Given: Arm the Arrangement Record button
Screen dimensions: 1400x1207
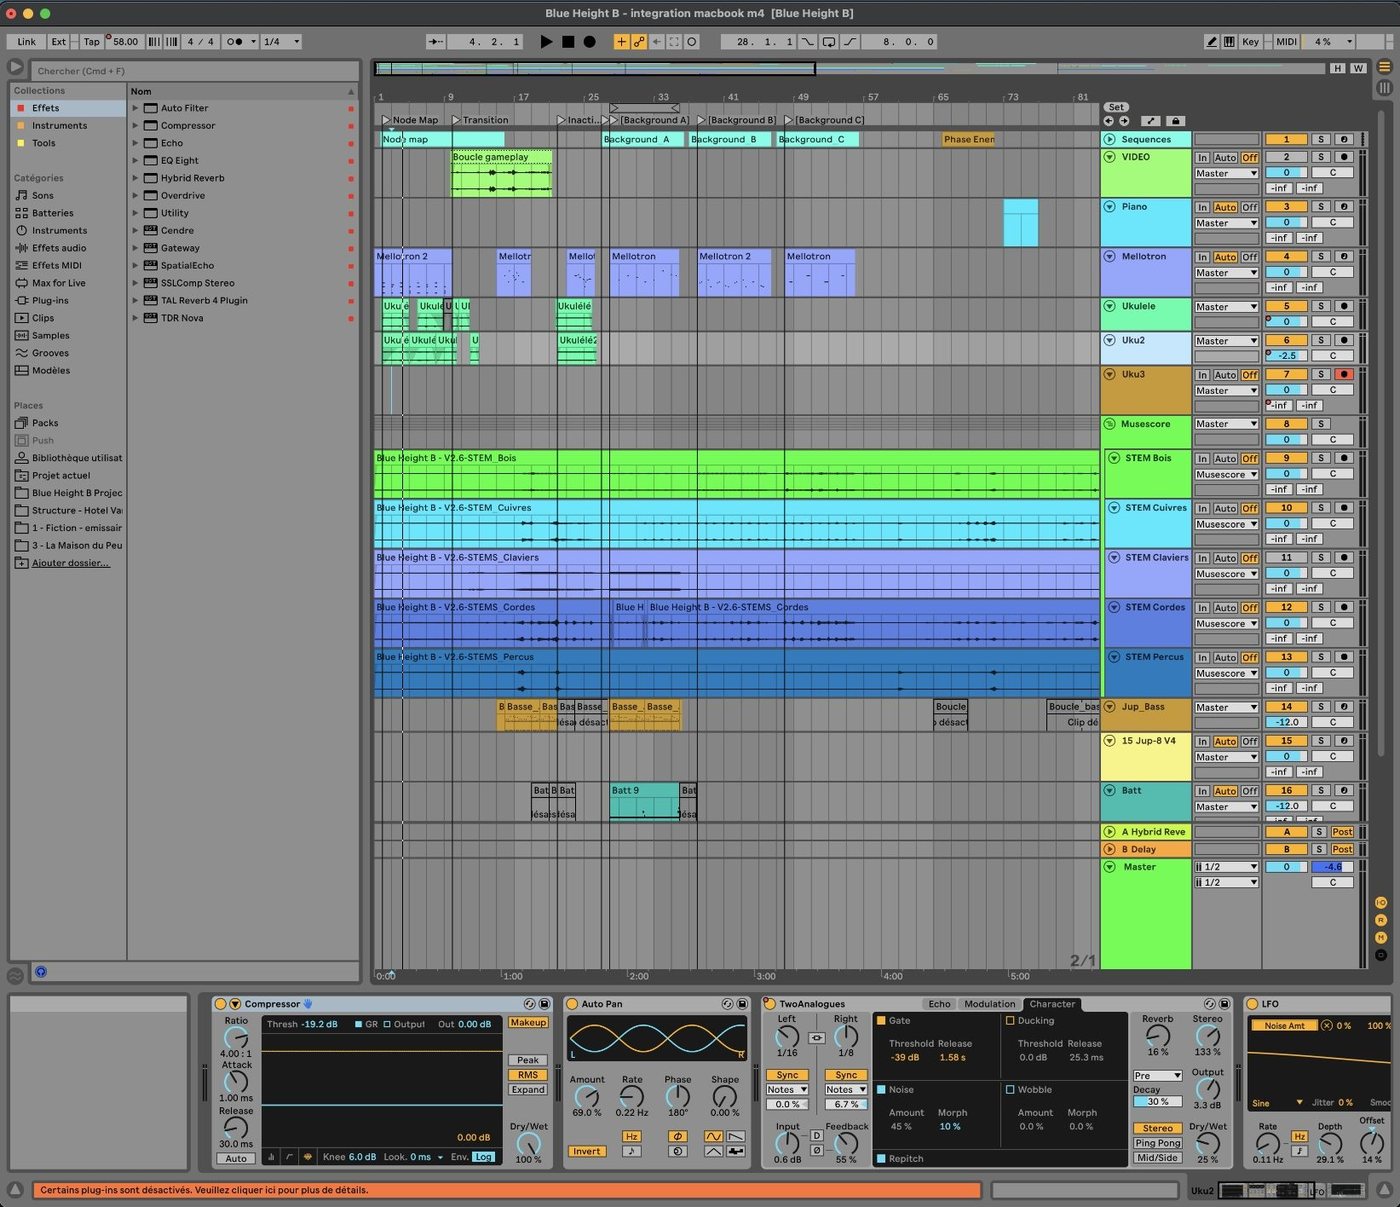Looking at the screenshot, I should click(x=590, y=42).
